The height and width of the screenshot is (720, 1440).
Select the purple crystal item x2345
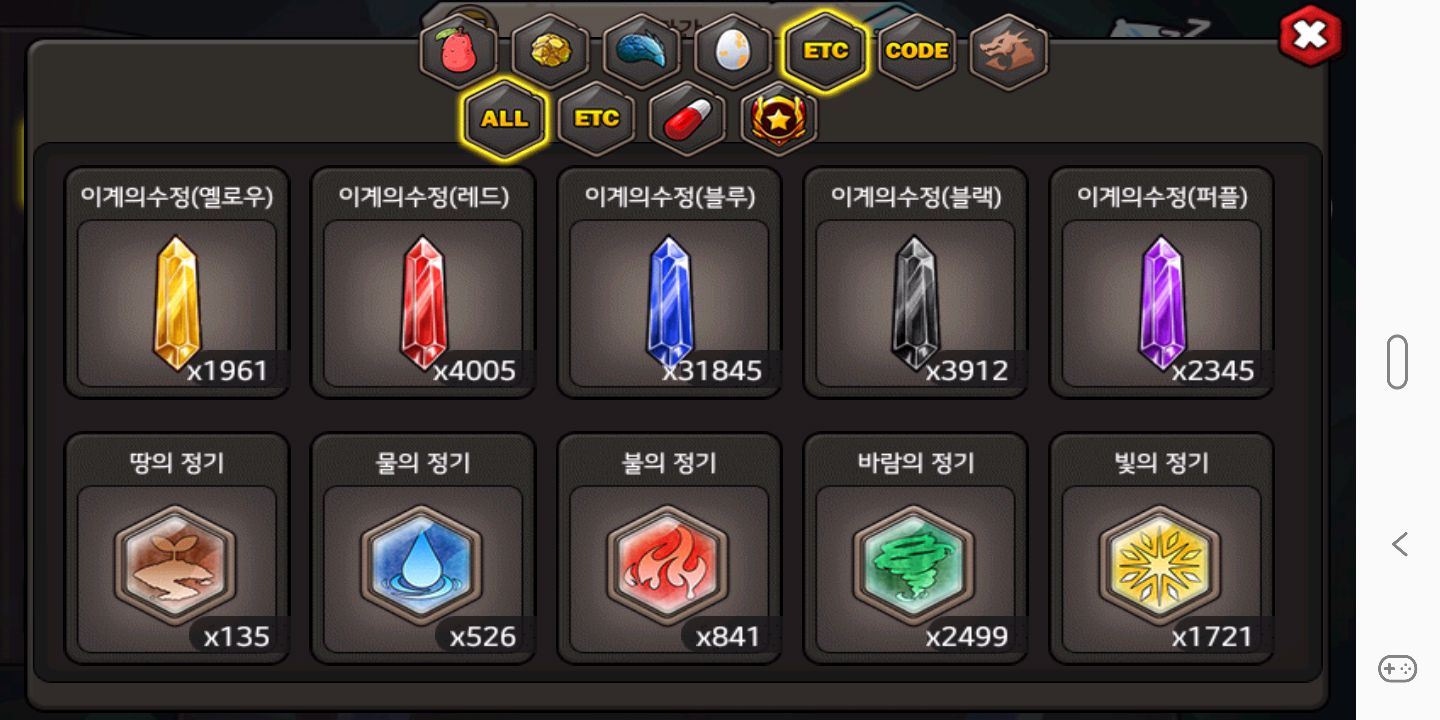coord(1161,283)
